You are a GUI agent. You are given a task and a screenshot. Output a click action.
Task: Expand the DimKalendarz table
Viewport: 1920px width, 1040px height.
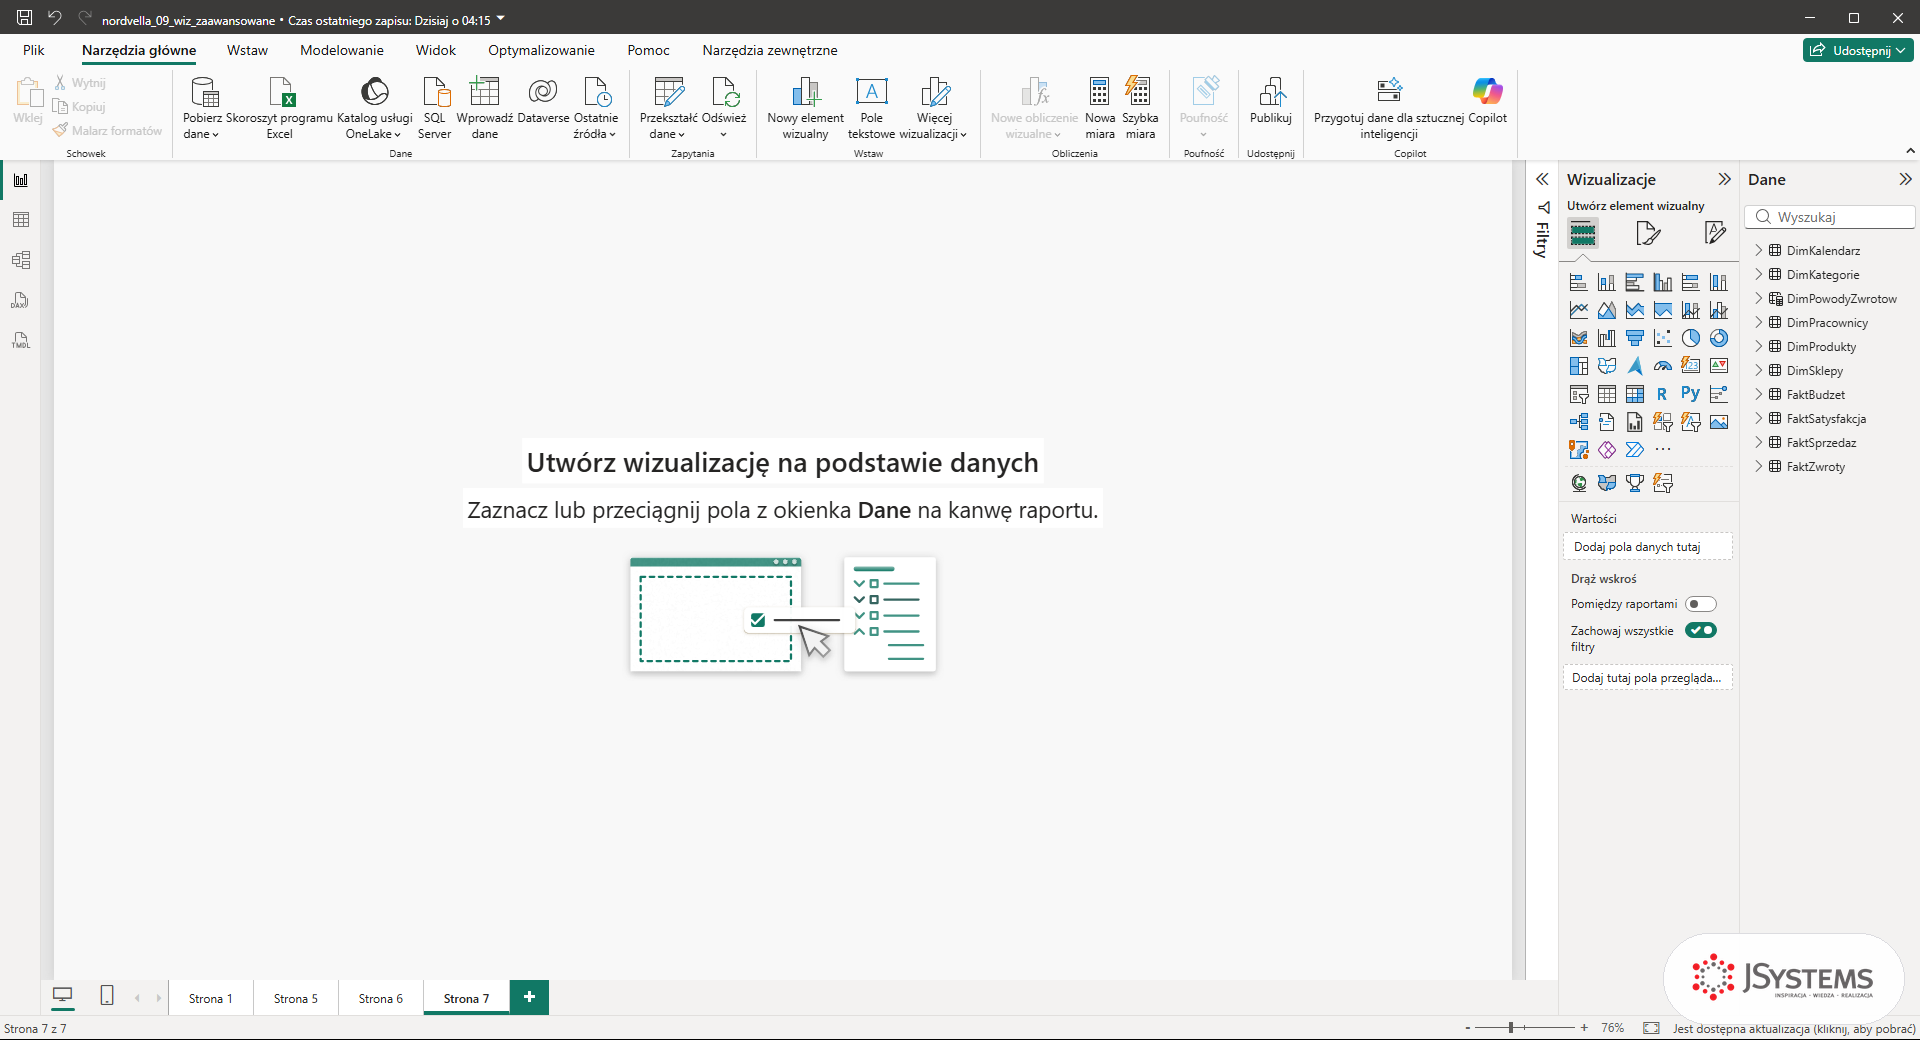click(1759, 250)
